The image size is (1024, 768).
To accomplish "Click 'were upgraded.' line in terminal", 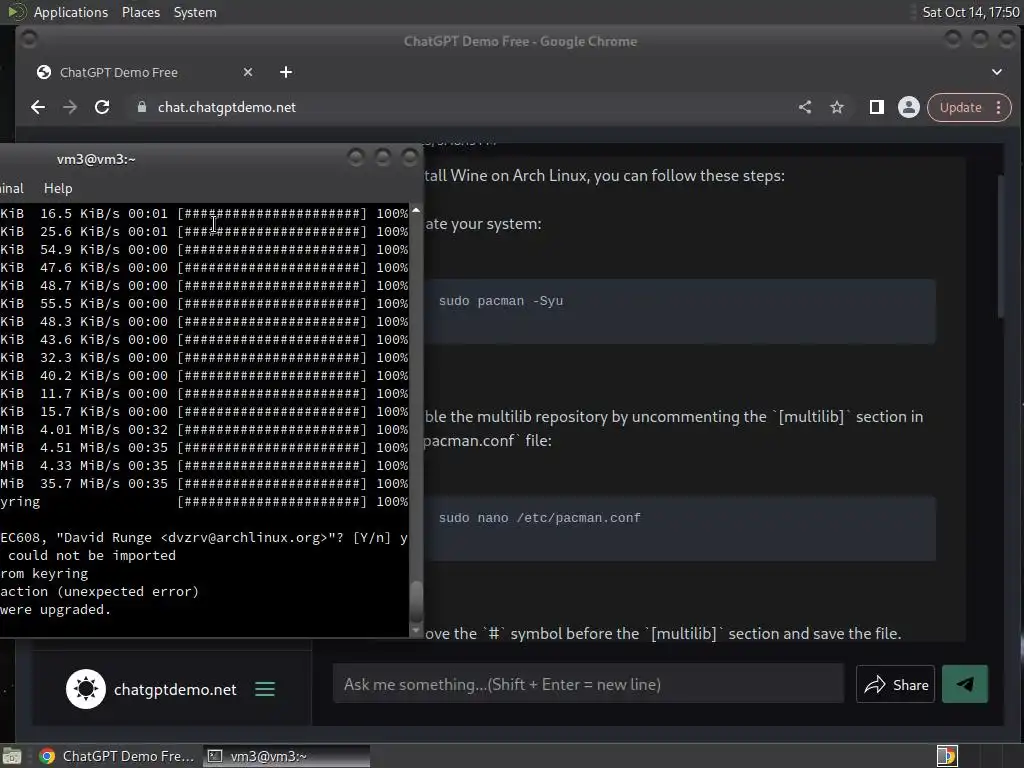I will click(56, 609).
